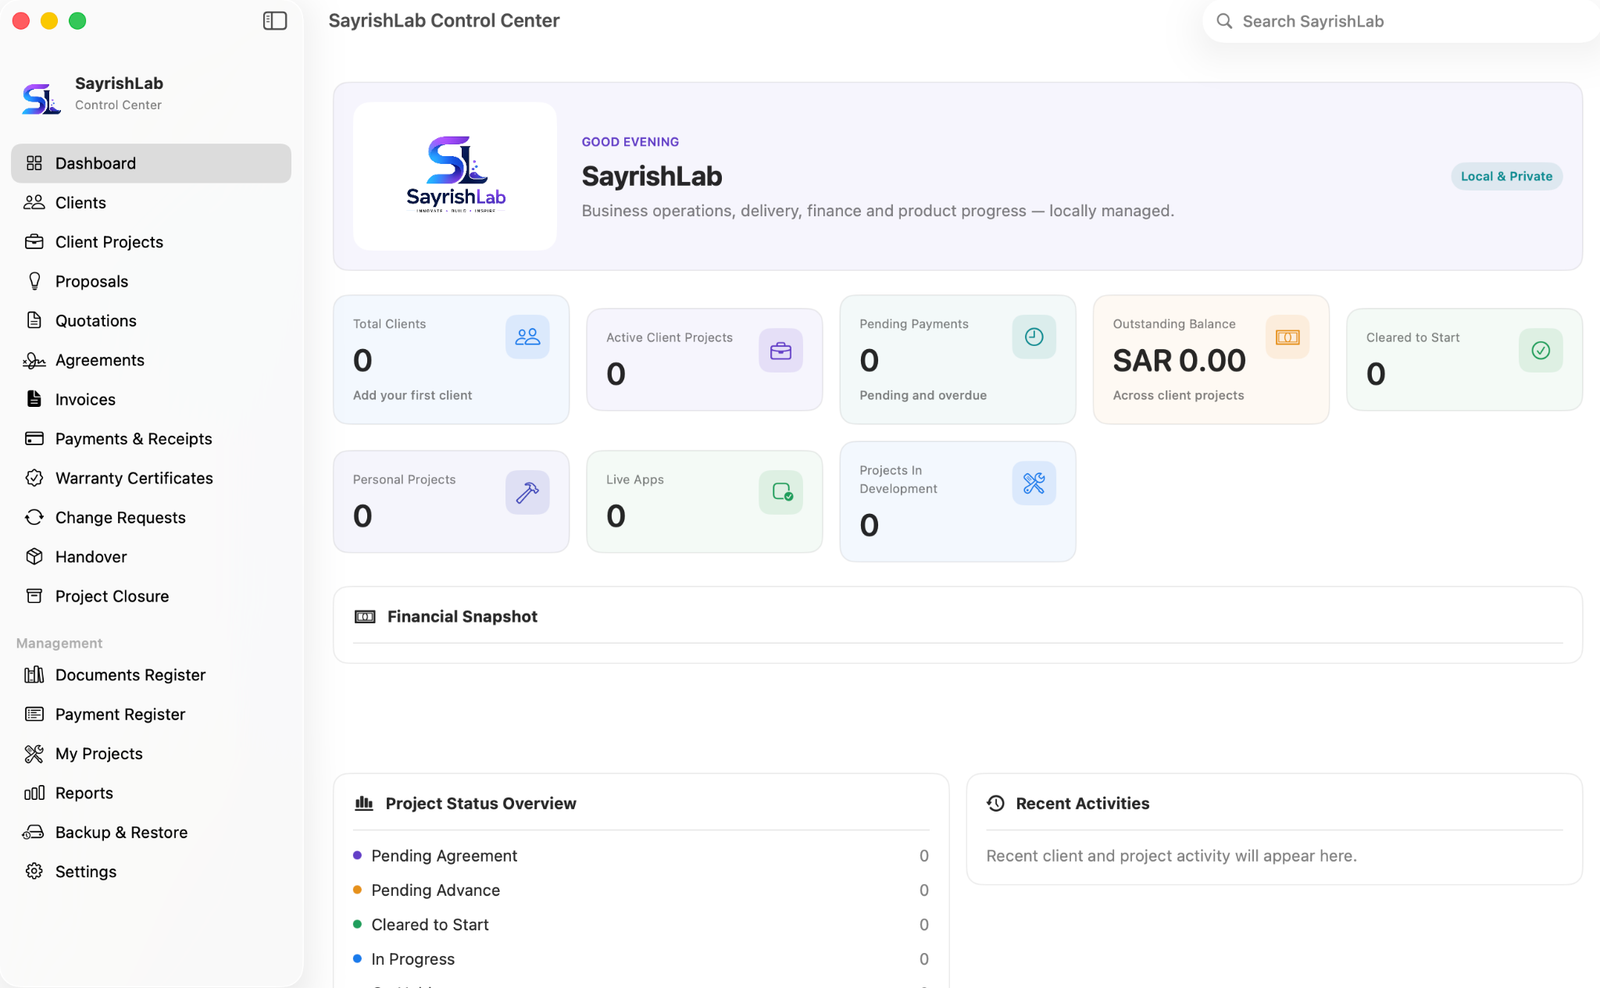Click the Live Apps status icon
The image size is (1600, 988).
(x=781, y=492)
